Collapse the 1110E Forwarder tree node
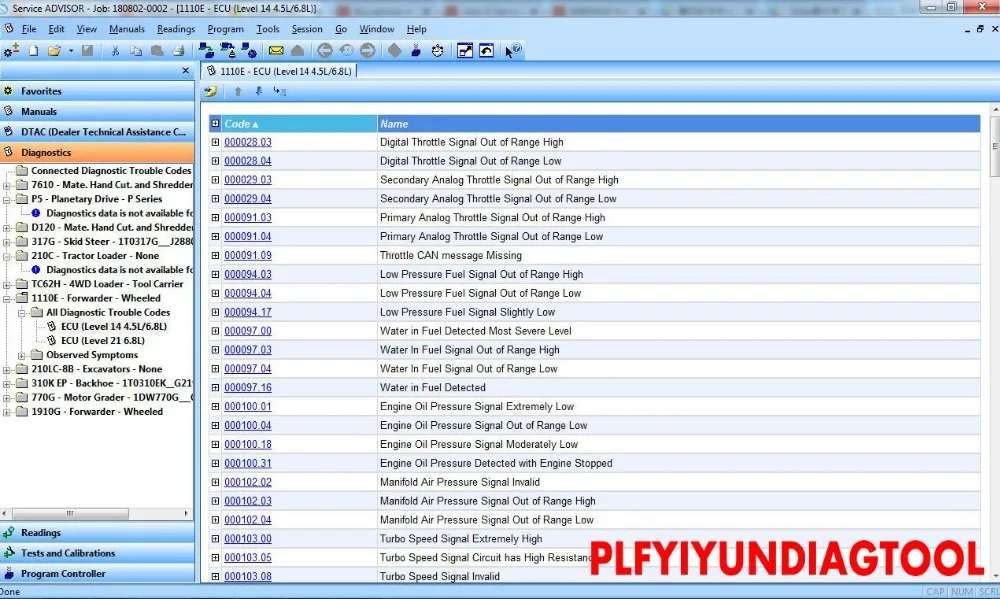The image size is (1000, 599). (8, 298)
